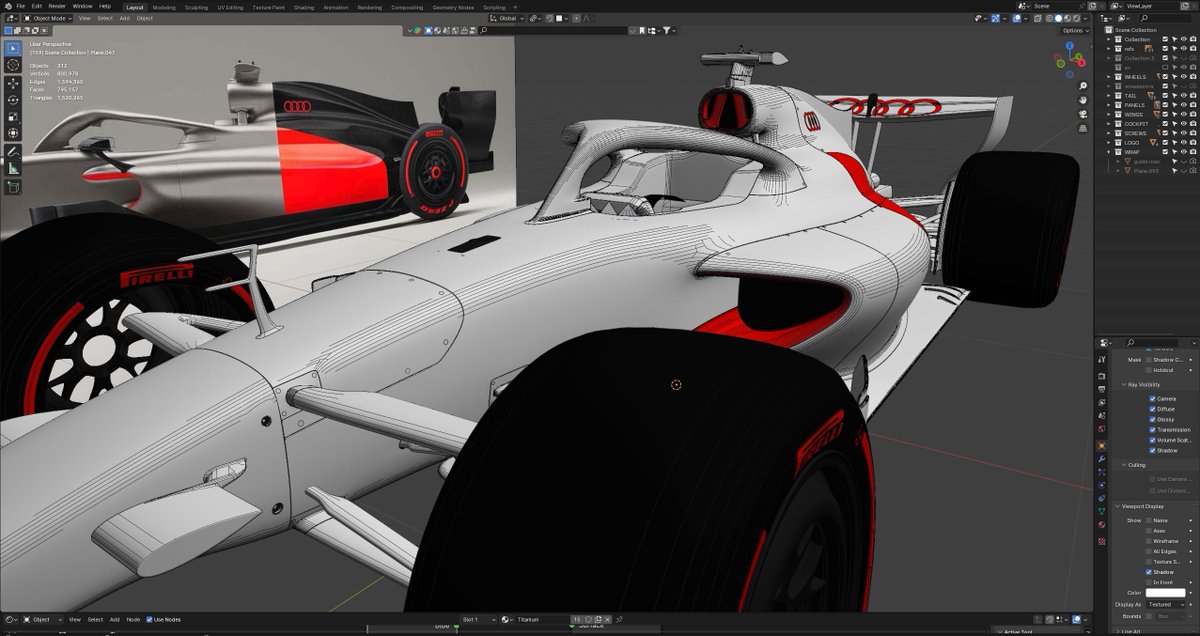Uncheck Glossy ray visibility
The width and height of the screenshot is (1200, 636).
click(1152, 419)
